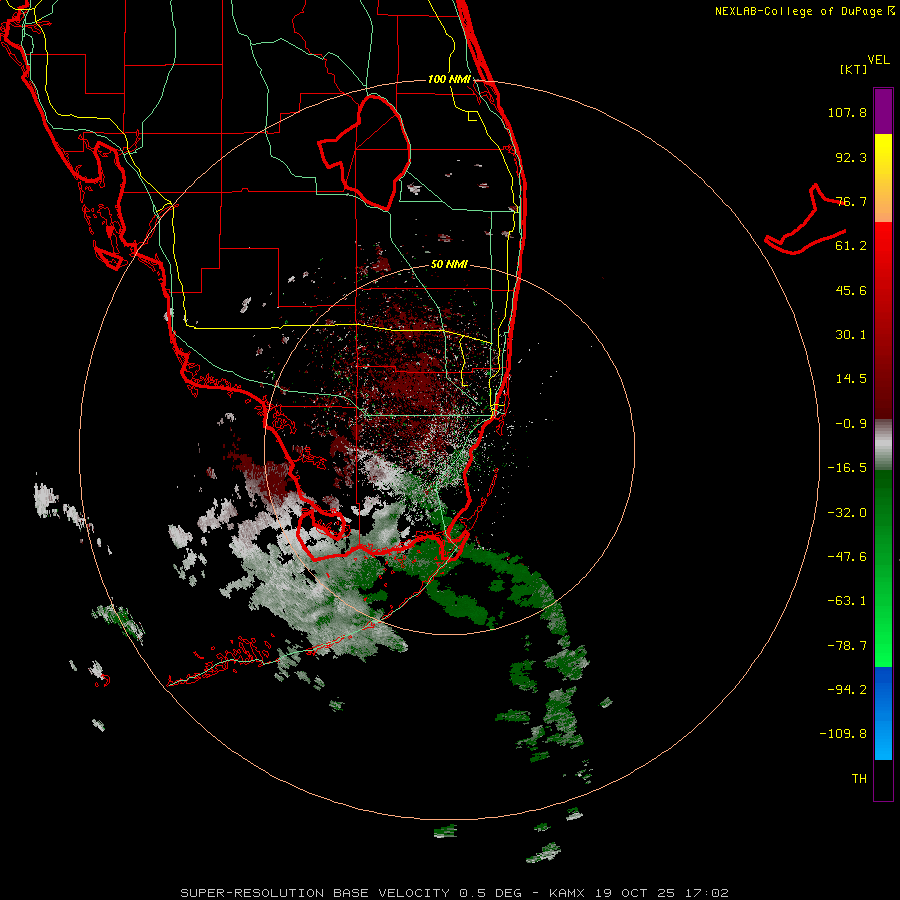Select the -63.1 legend value
The width and height of the screenshot is (900, 900).
[x=847, y=601]
